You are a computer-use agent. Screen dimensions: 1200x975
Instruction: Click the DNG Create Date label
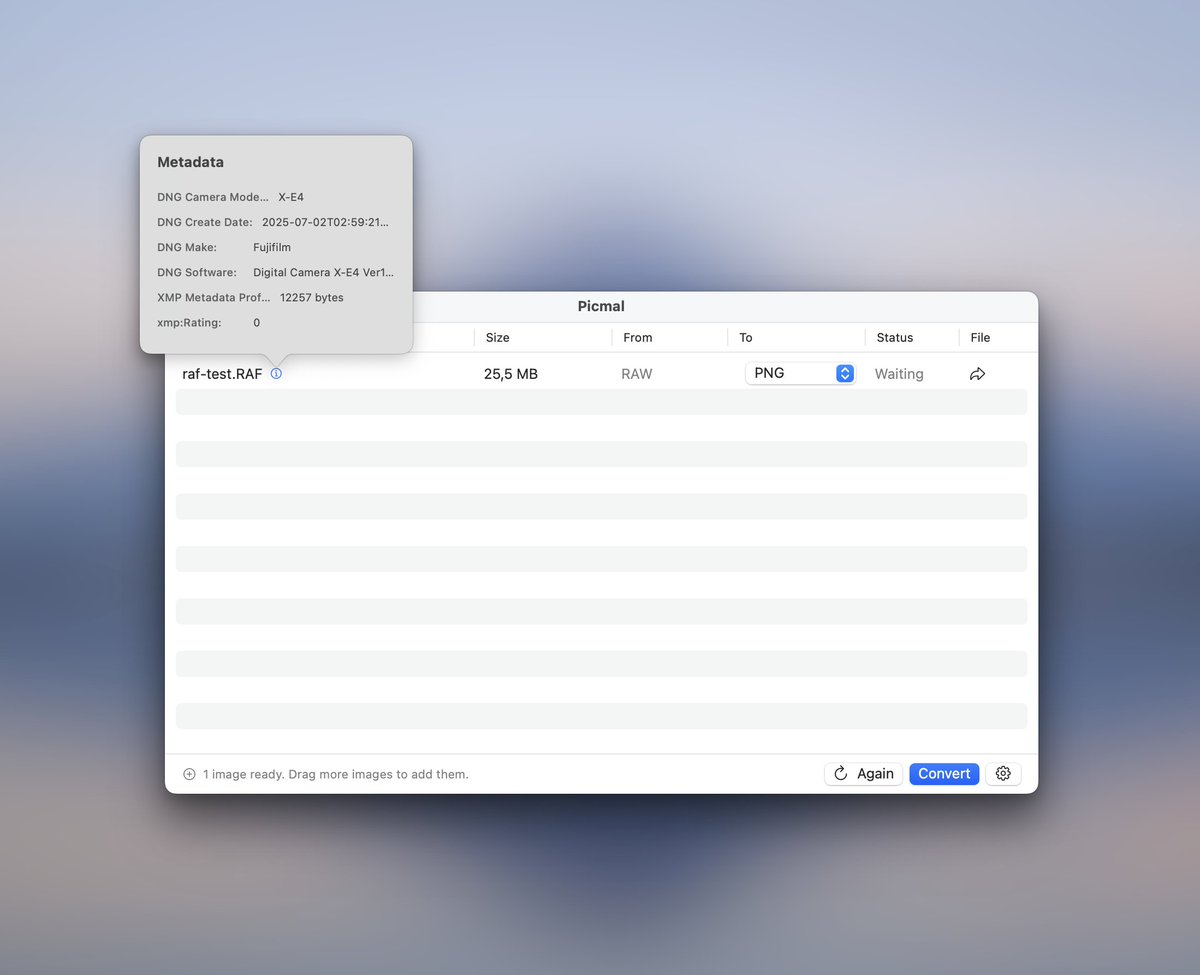[205, 222]
